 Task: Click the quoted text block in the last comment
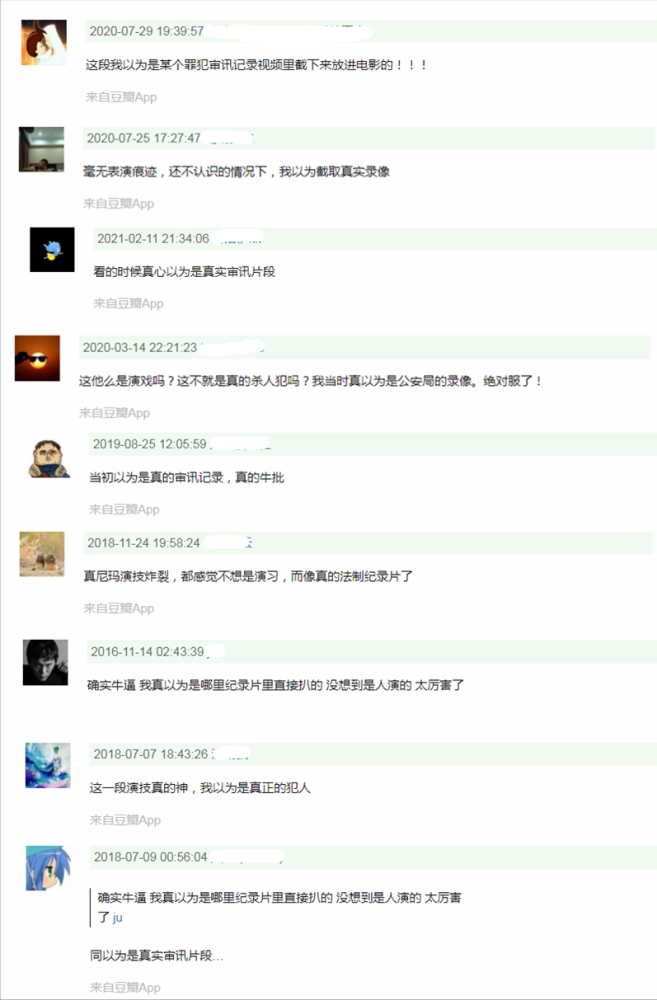[x=276, y=908]
